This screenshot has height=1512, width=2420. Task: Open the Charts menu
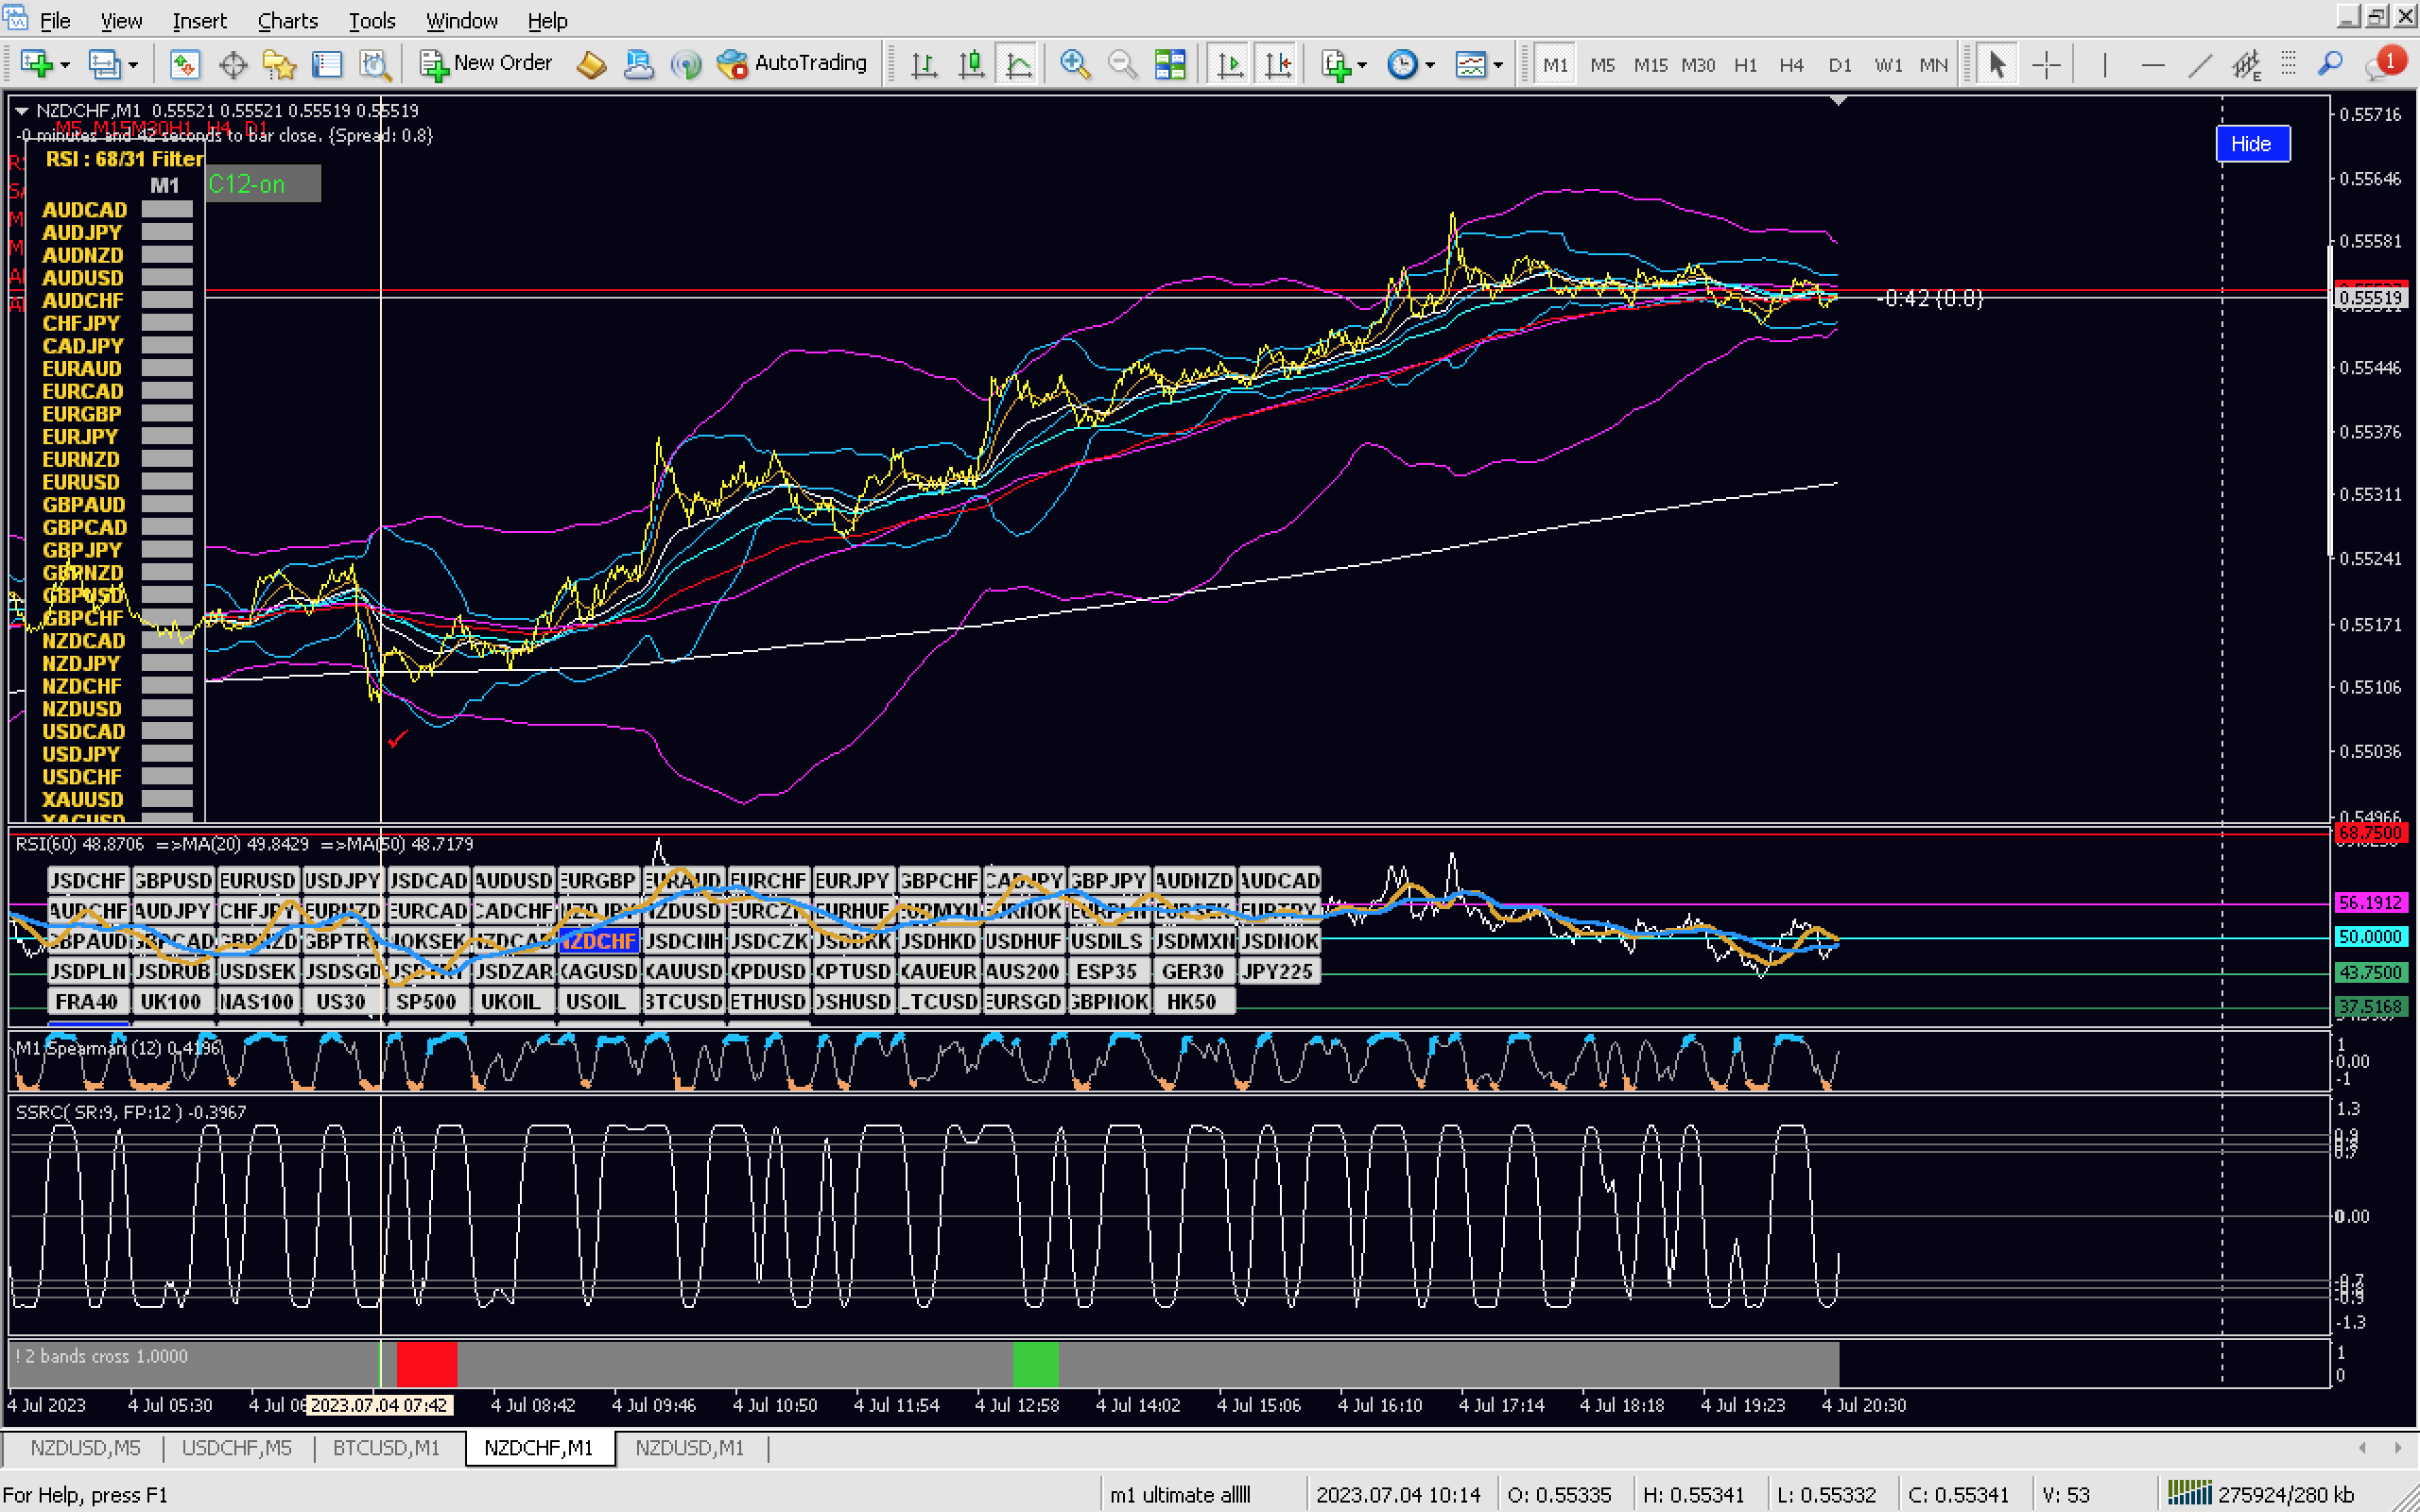pyautogui.click(x=287, y=20)
